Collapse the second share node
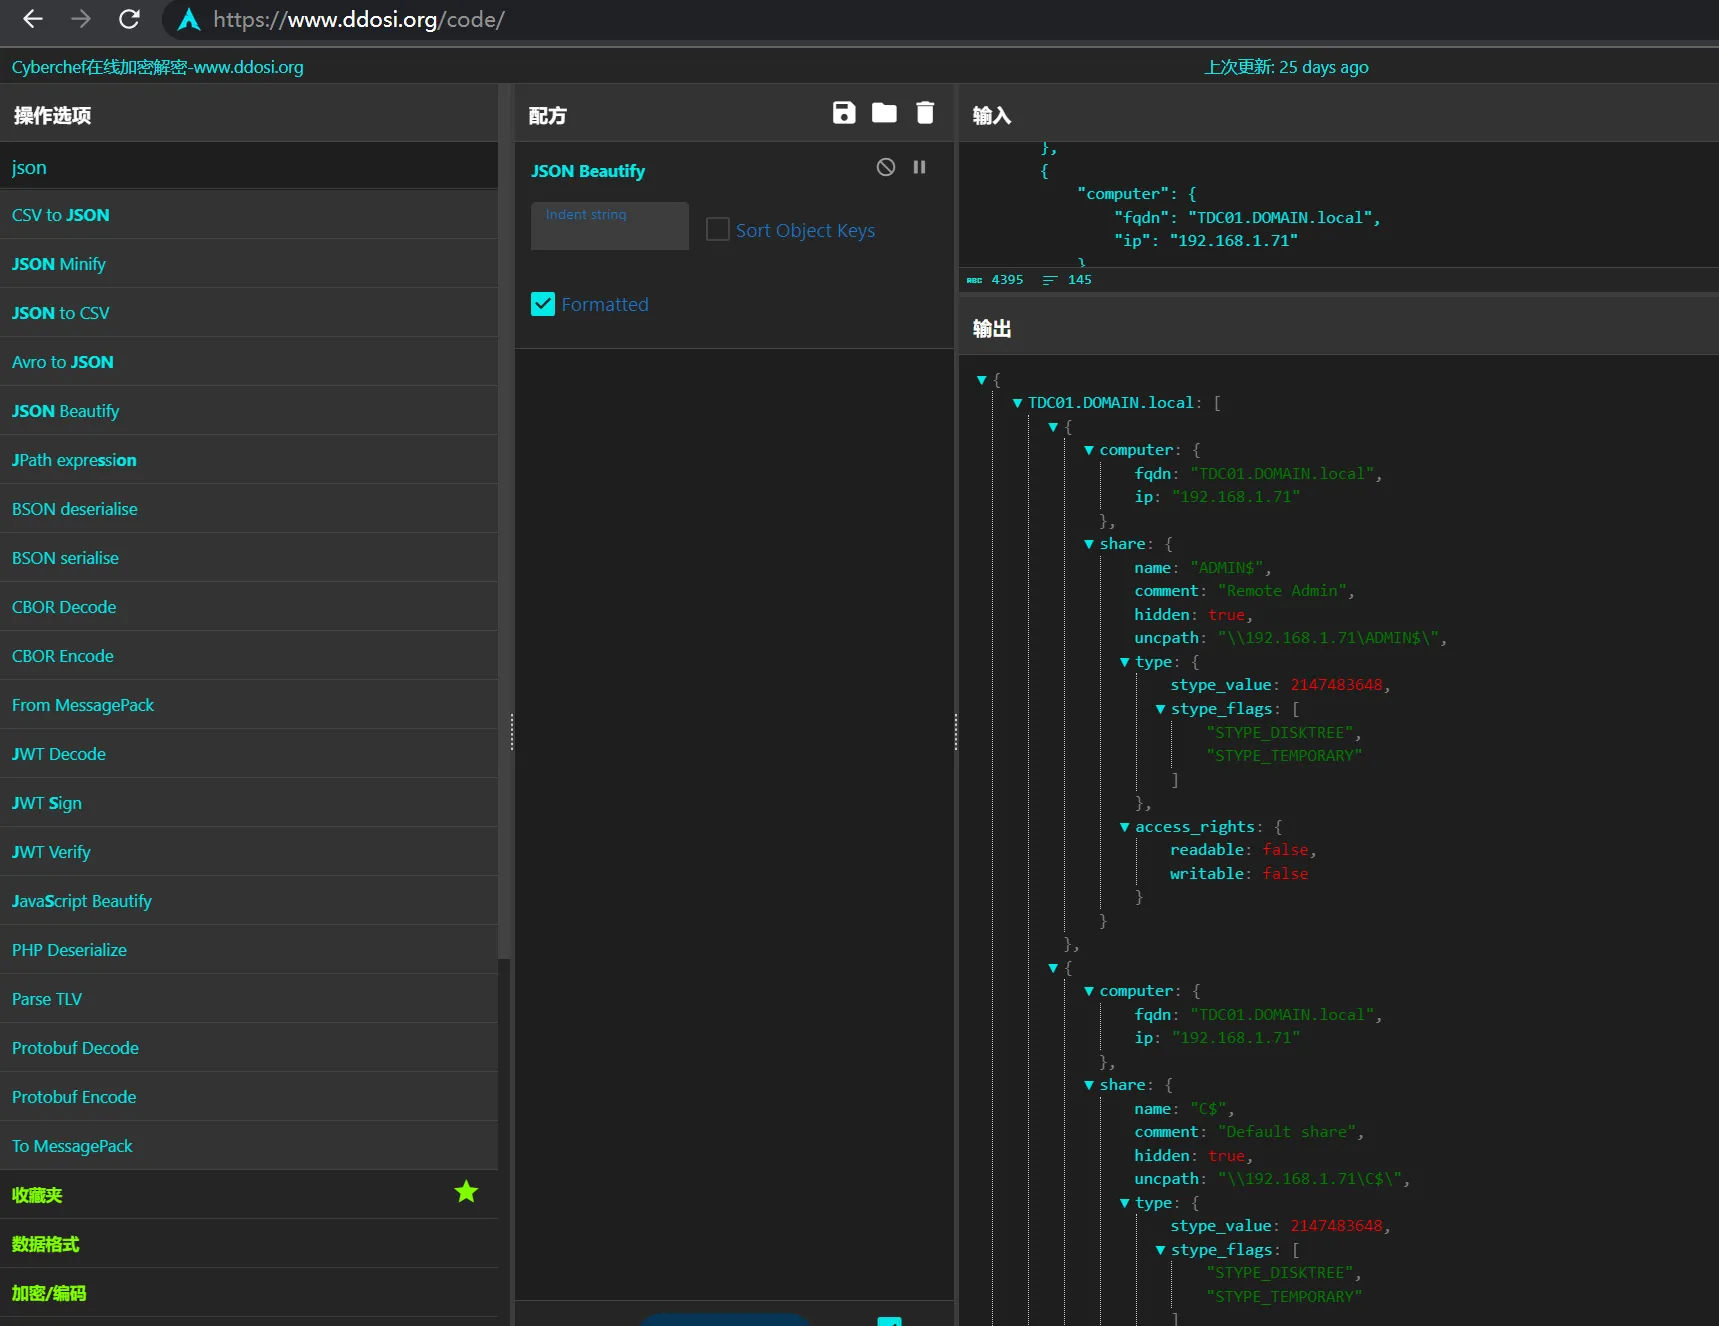This screenshot has height=1326, width=1719. pos(1089,1085)
